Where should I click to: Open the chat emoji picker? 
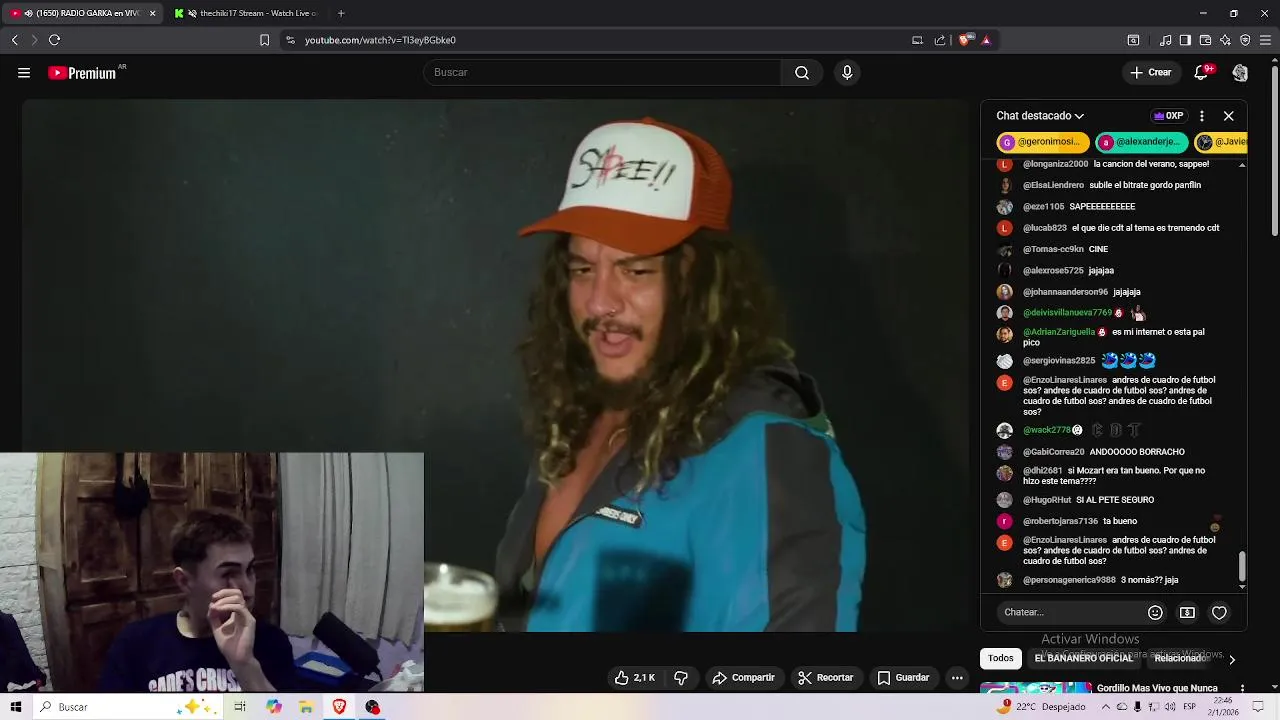click(x=1155, y=612)
